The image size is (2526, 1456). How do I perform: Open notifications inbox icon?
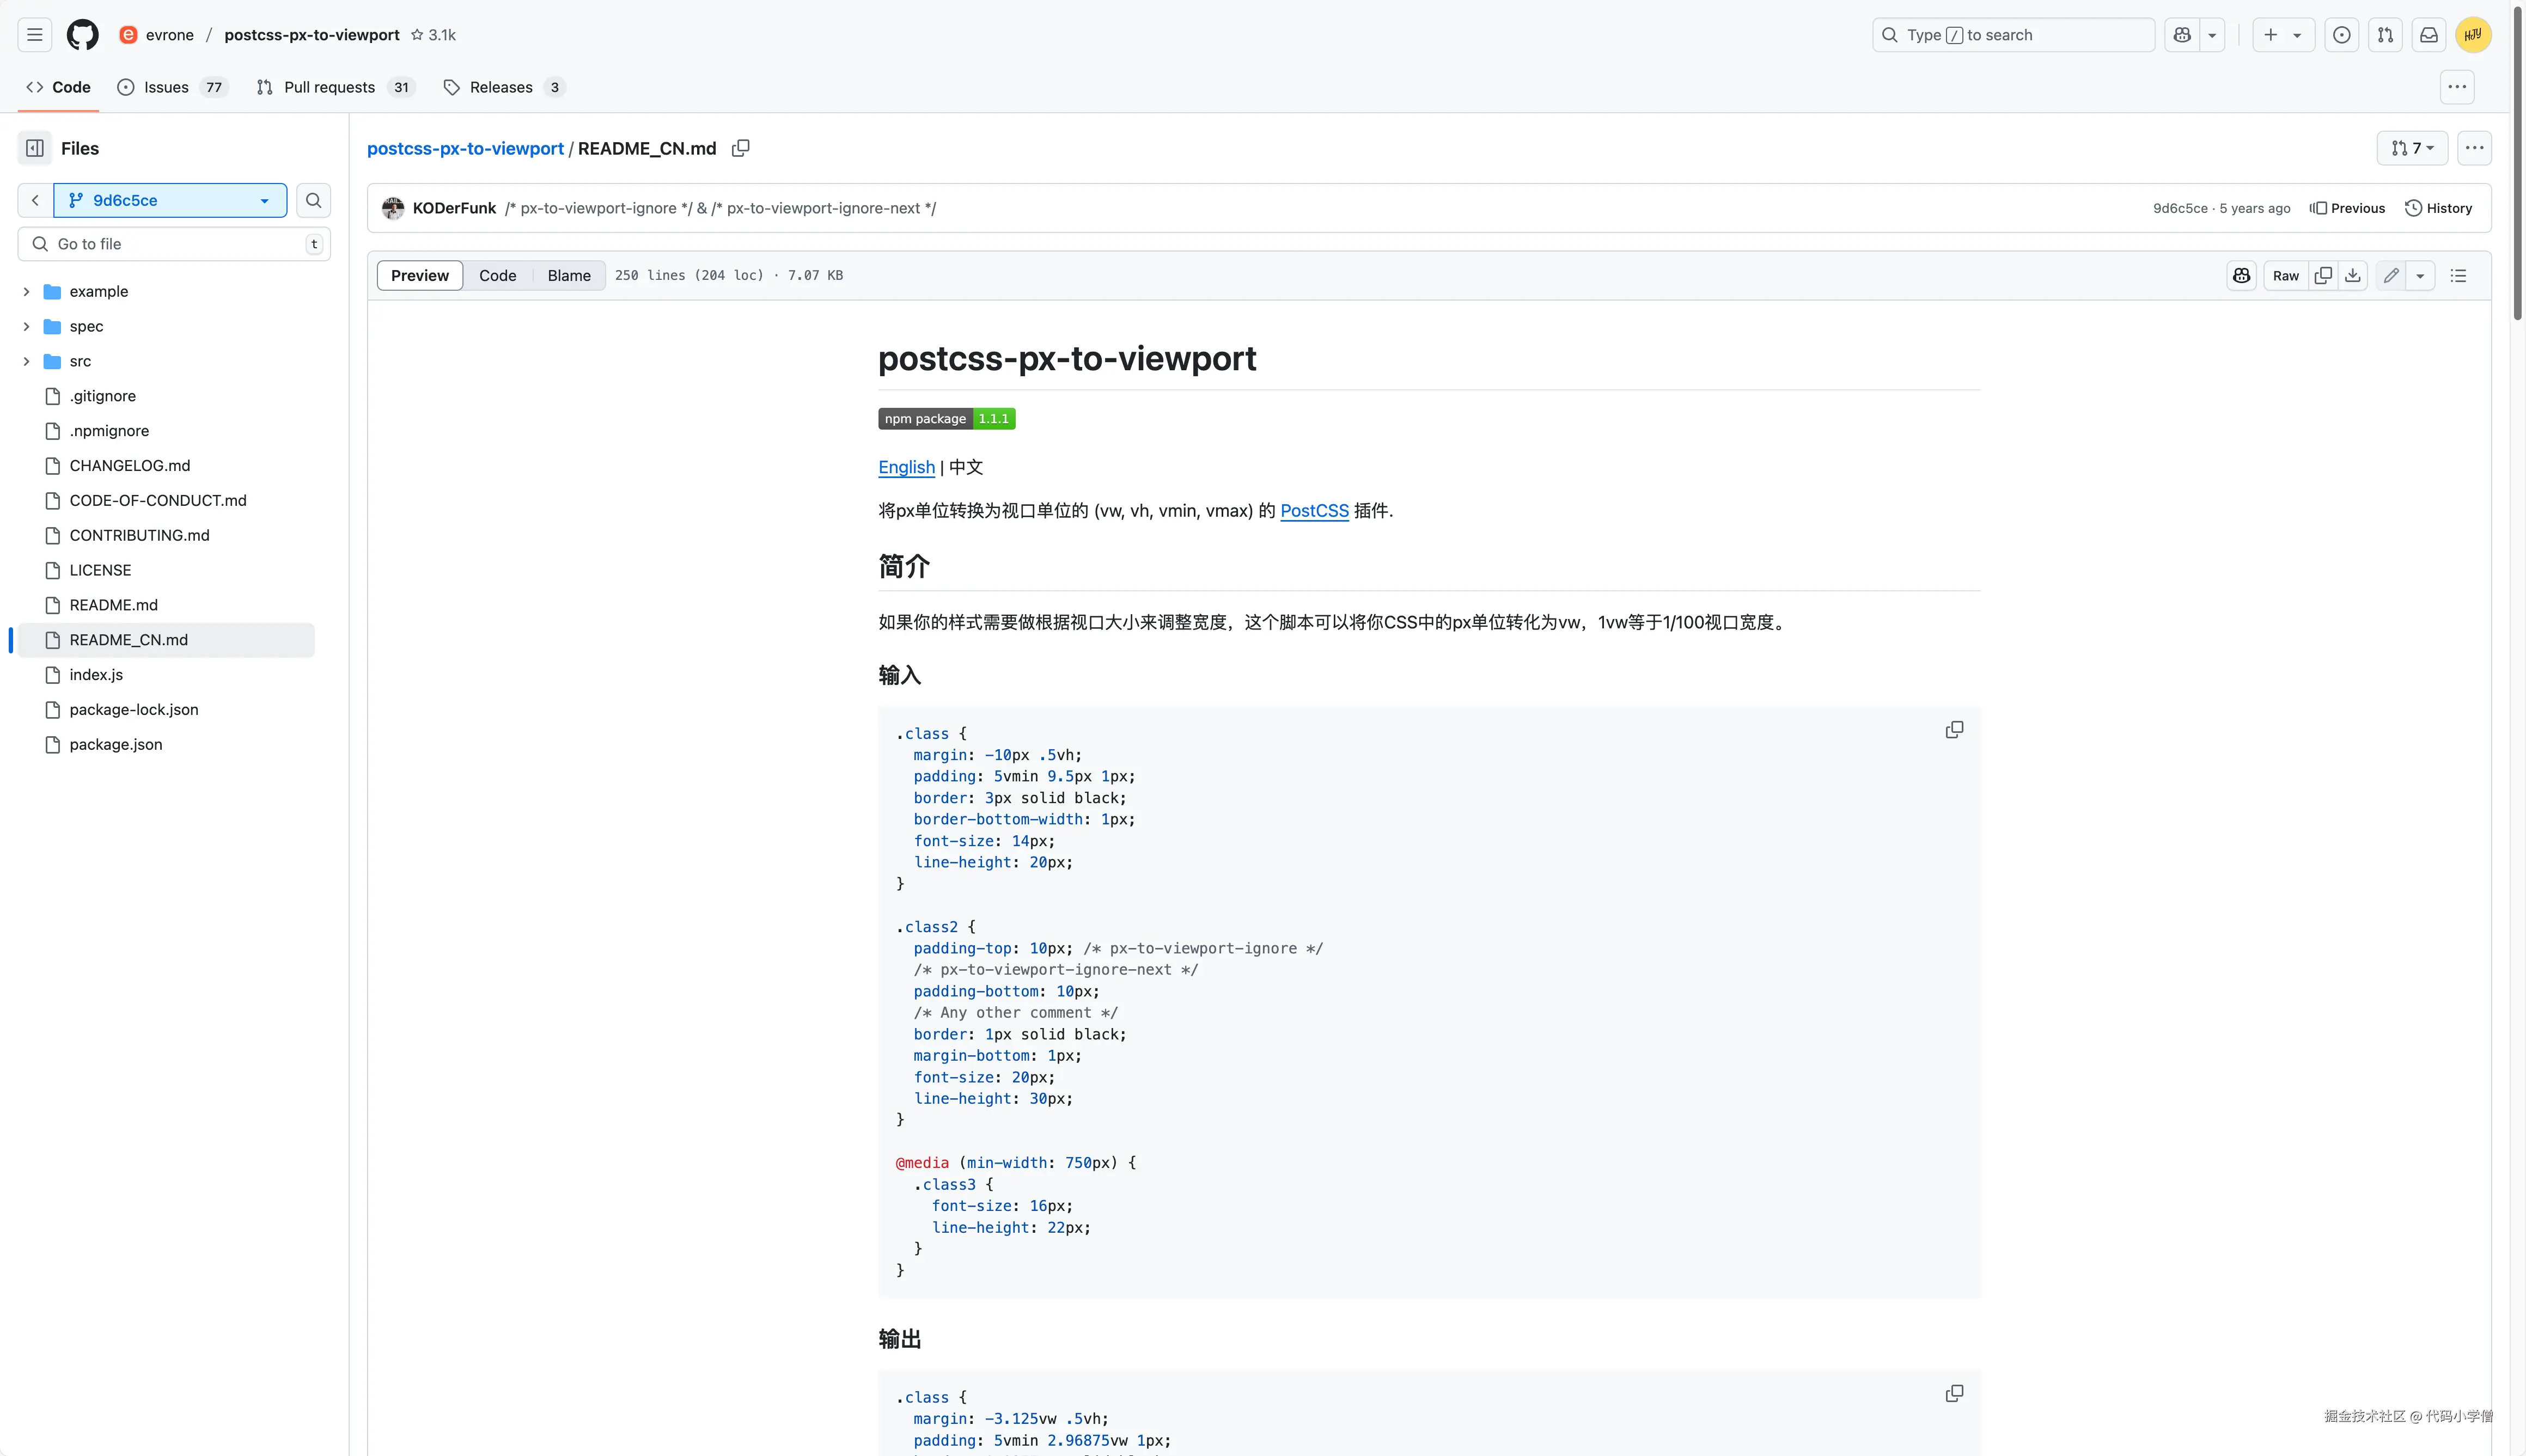point(2428,35)
